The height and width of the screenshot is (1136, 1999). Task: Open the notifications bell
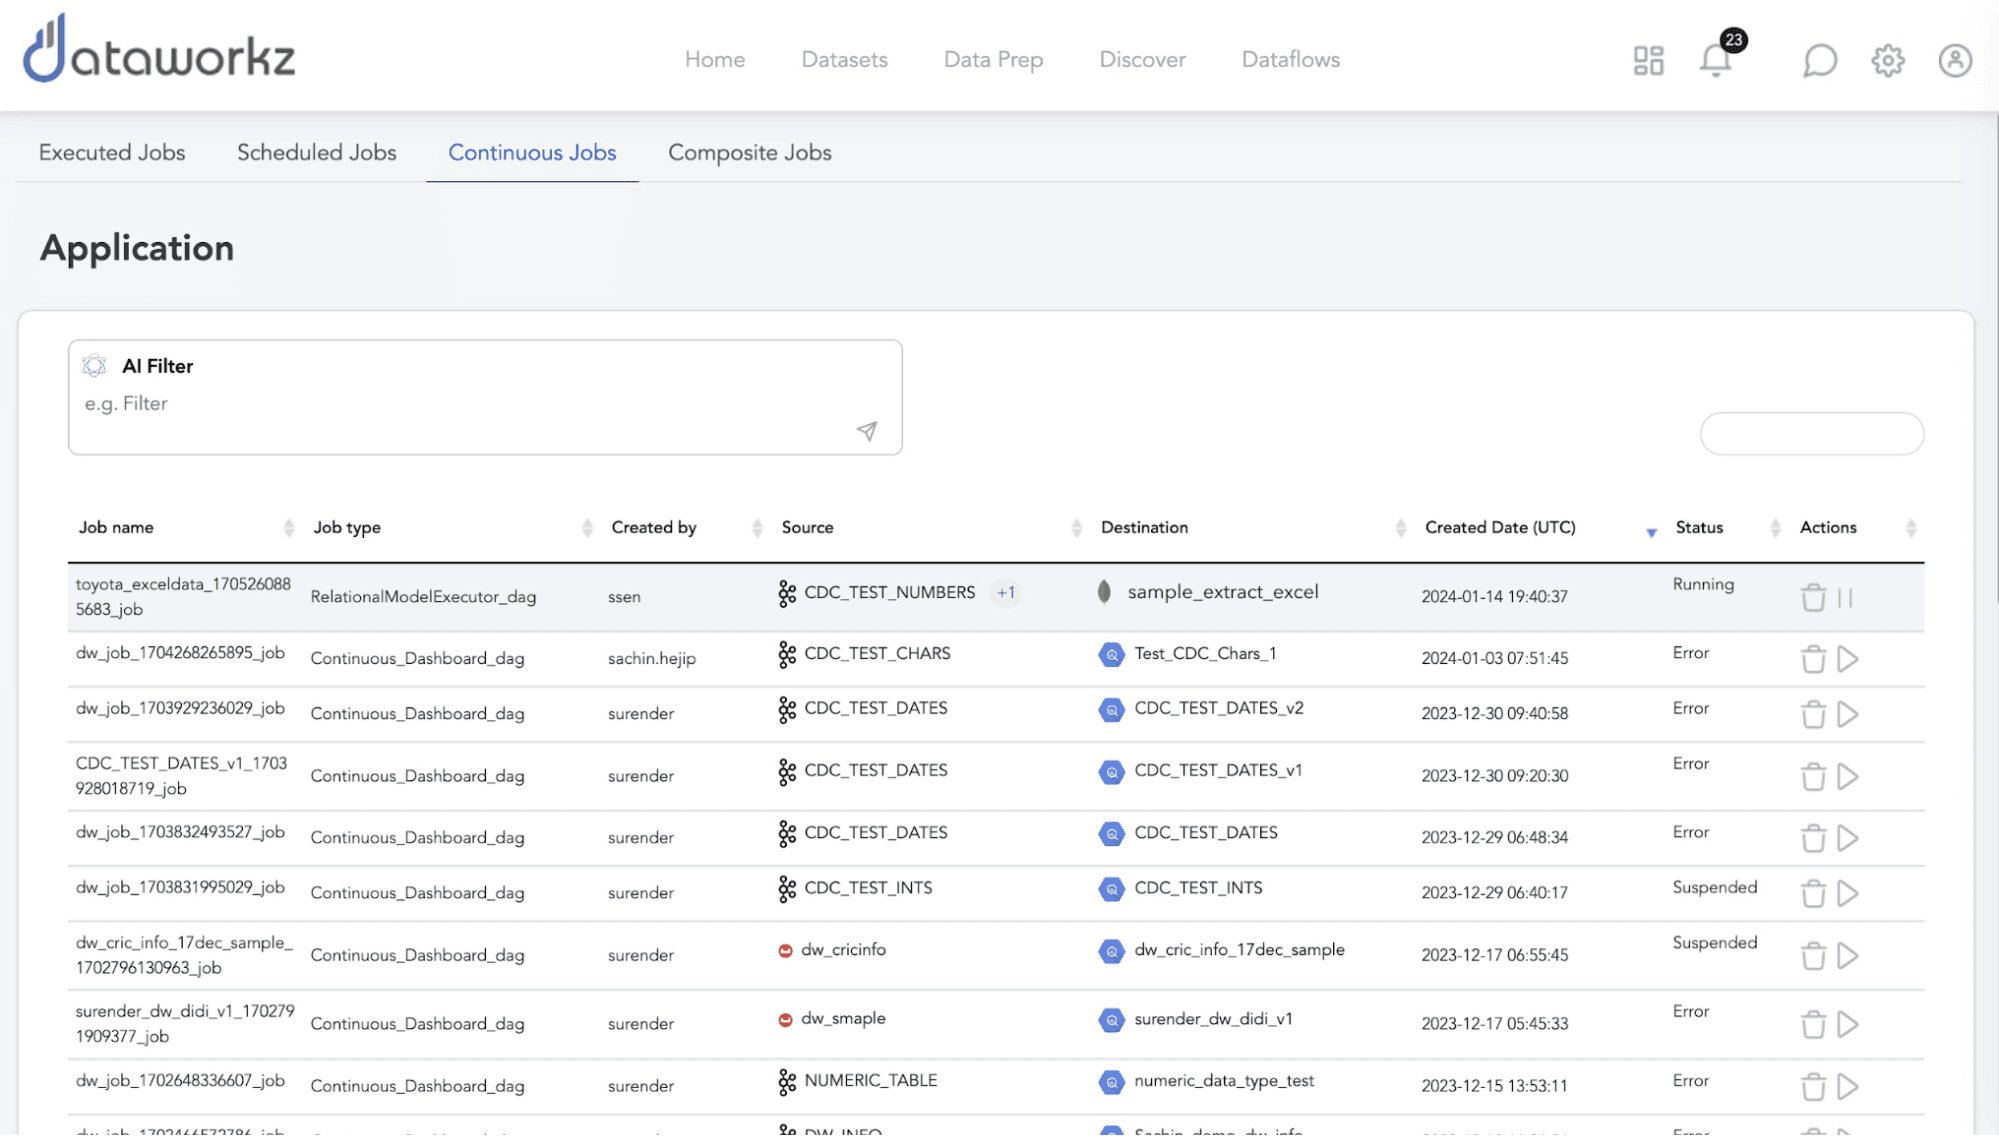[x=1715, y=60]
